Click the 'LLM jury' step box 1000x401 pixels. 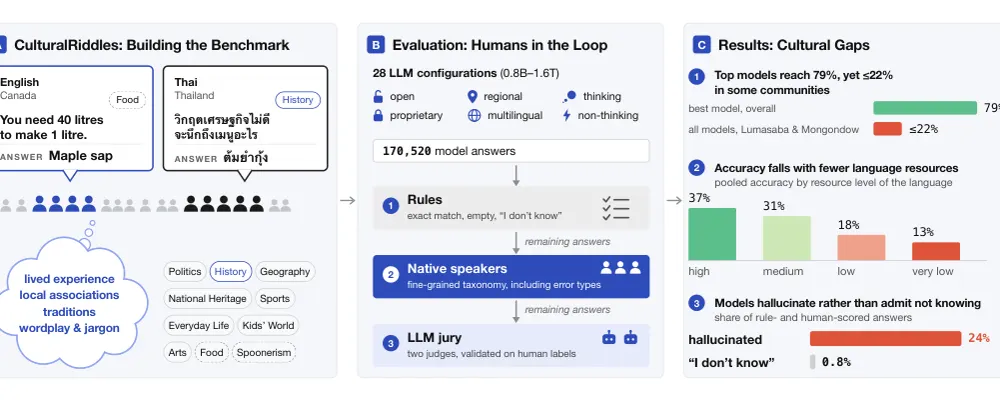511,346
